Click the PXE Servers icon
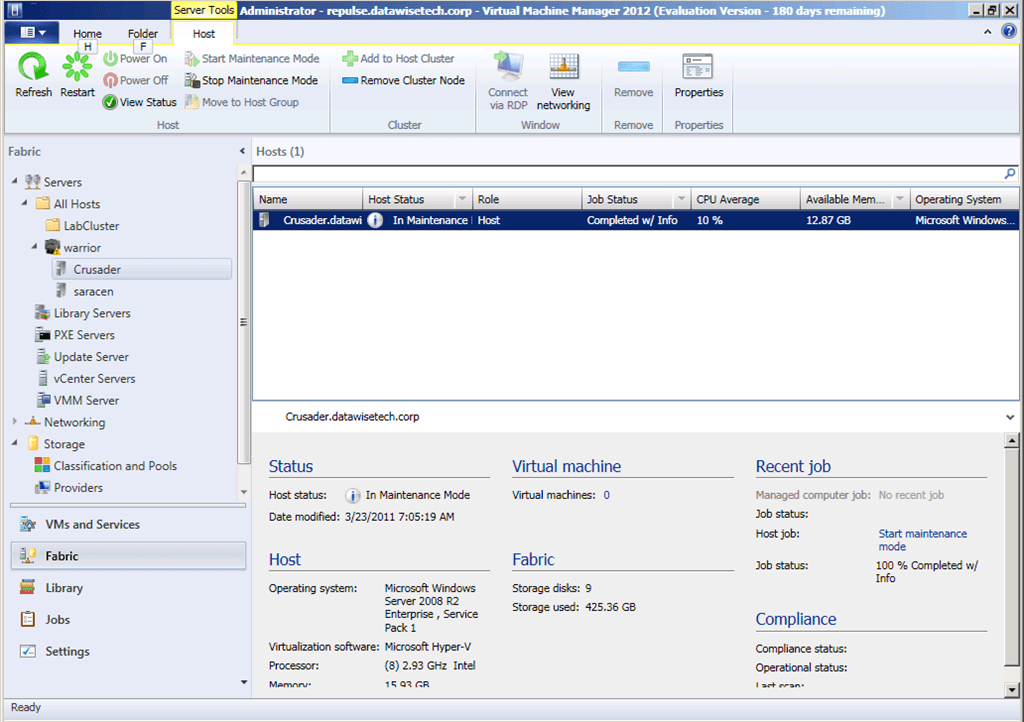Image resolution: width=1024 pixels, height=722 pixels. (42, 335)
